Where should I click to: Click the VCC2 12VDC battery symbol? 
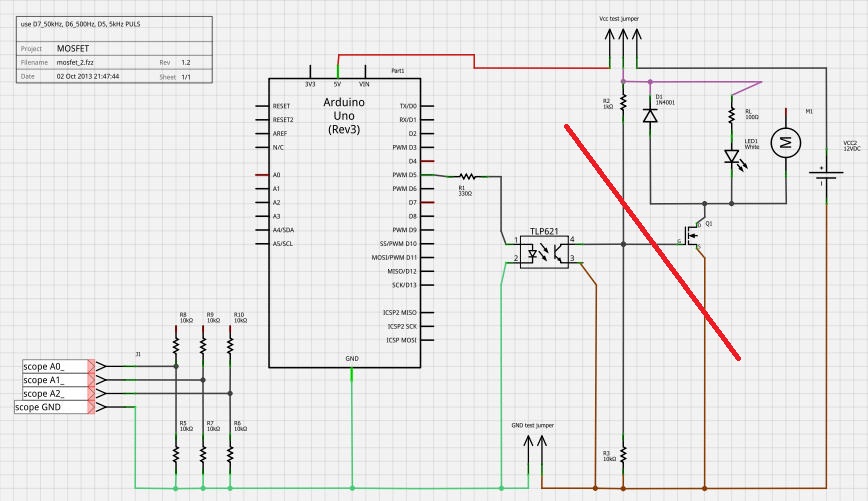coord(826,175)
